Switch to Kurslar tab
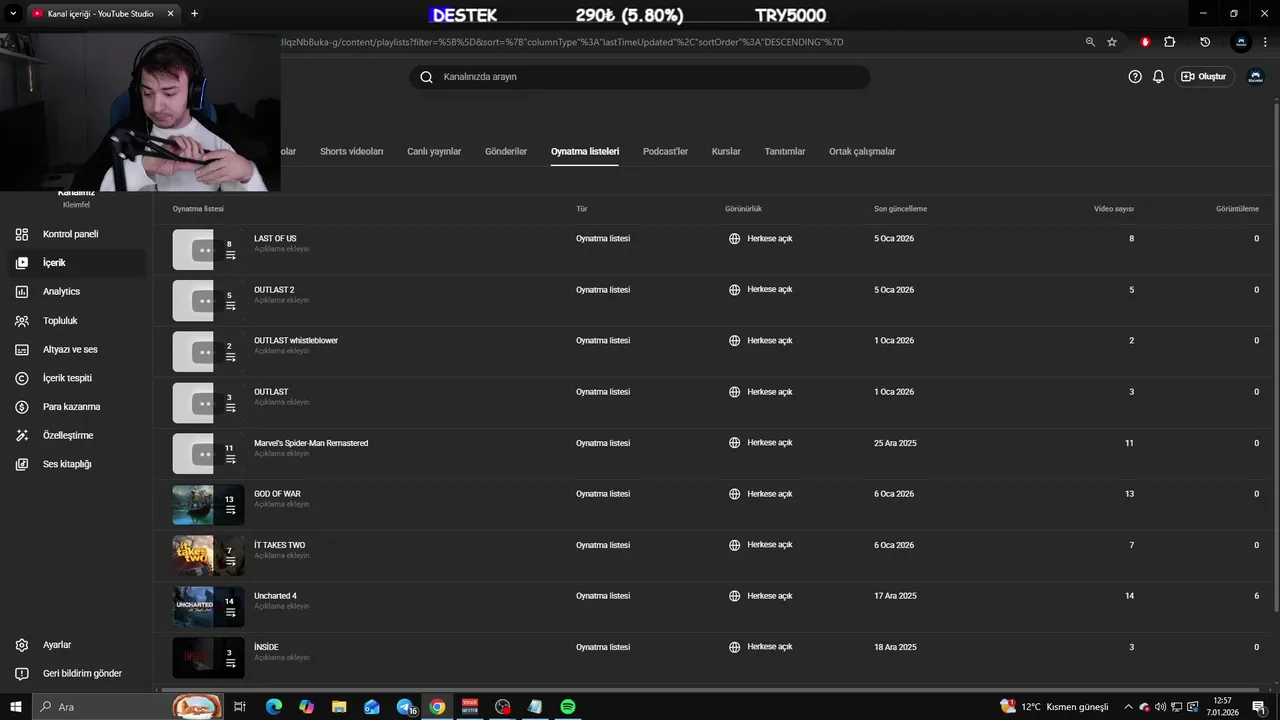 point(726,152)
